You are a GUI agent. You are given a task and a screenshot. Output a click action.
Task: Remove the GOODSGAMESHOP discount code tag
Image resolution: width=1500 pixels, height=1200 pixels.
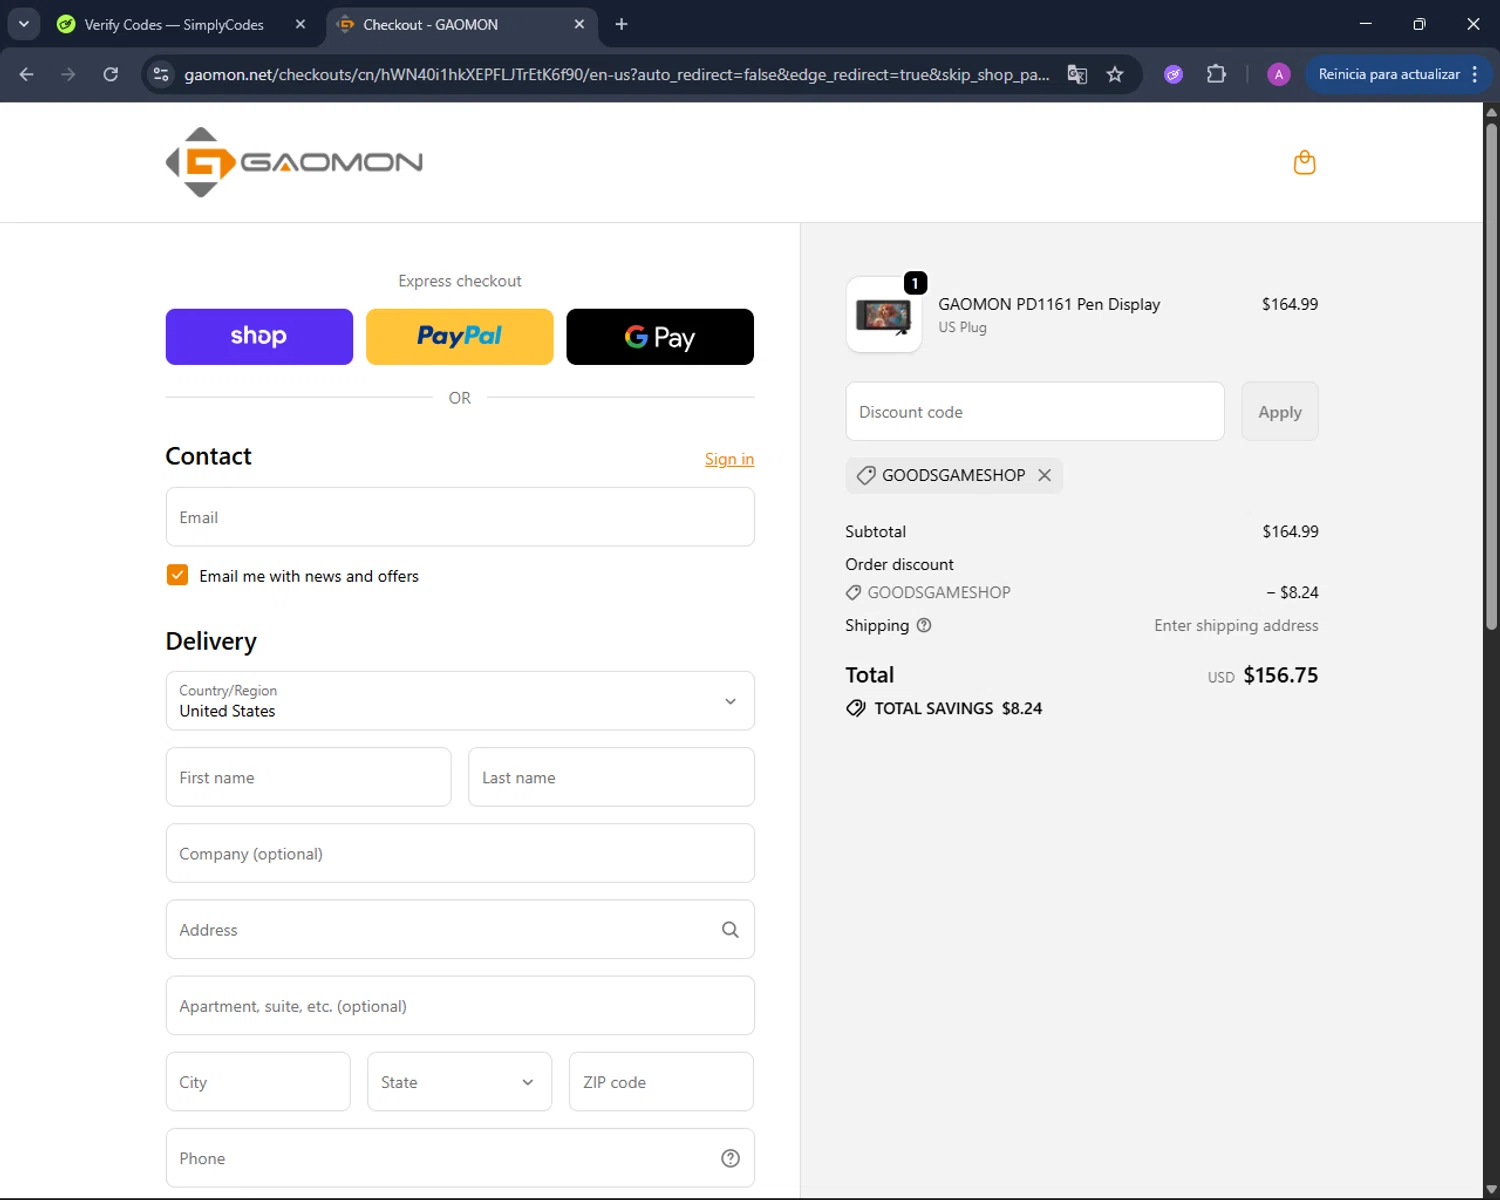pyautogui.click(x=1044, y=475)
